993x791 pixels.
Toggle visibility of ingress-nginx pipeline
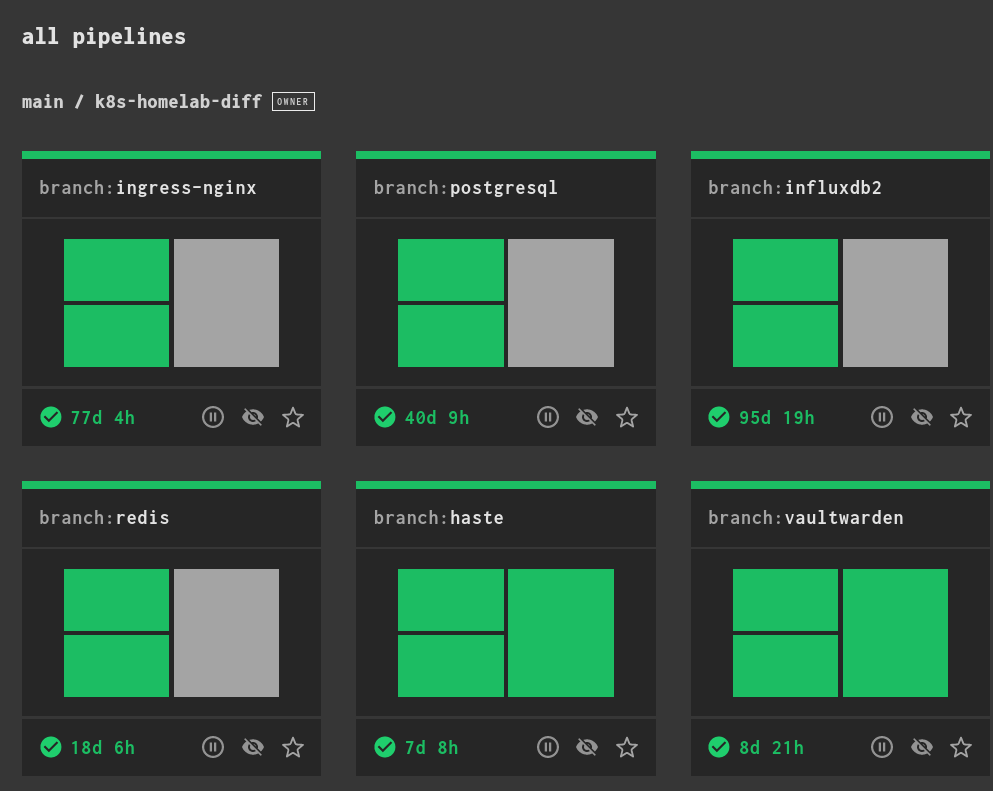coord(253,417)
